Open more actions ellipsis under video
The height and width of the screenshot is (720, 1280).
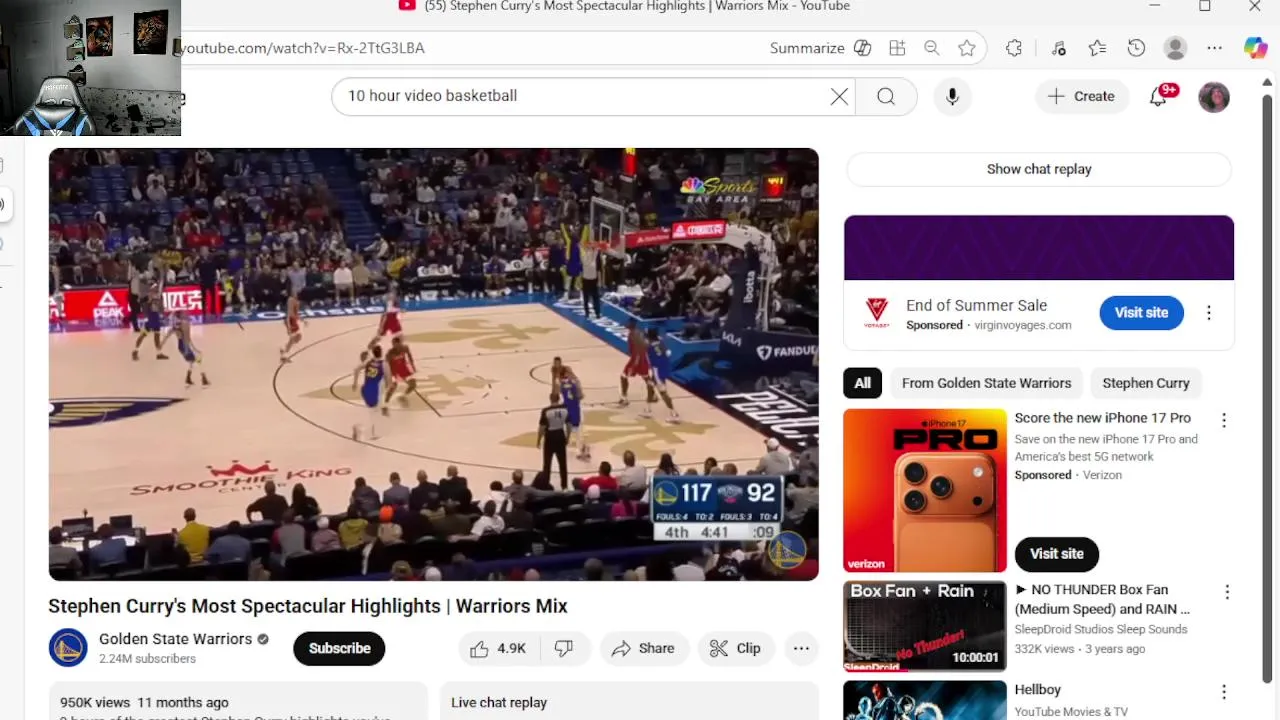point(801,648)
